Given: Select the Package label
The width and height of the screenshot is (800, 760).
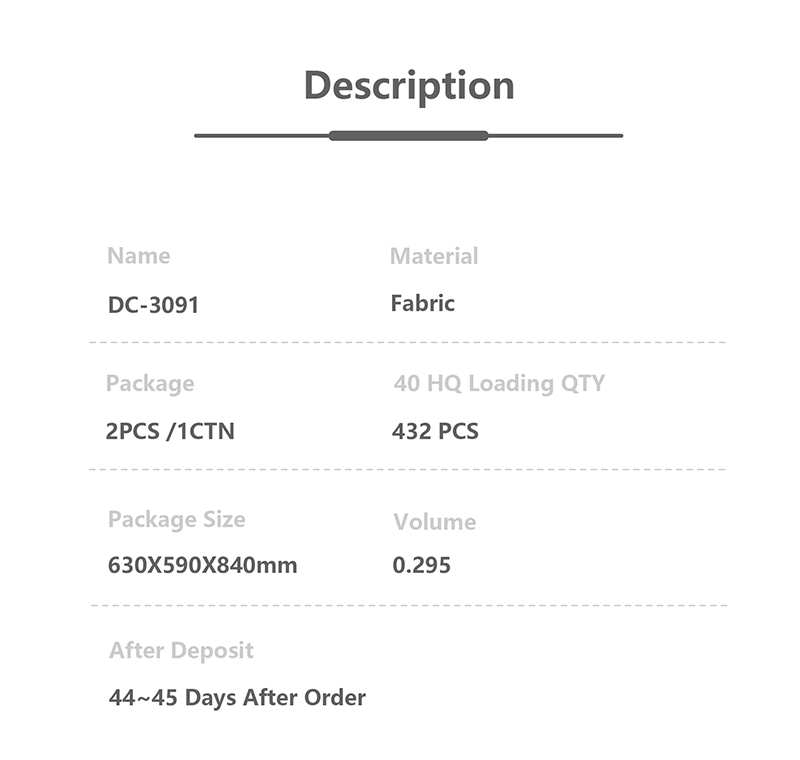Looking at the screenshot, I should (150, 384).
